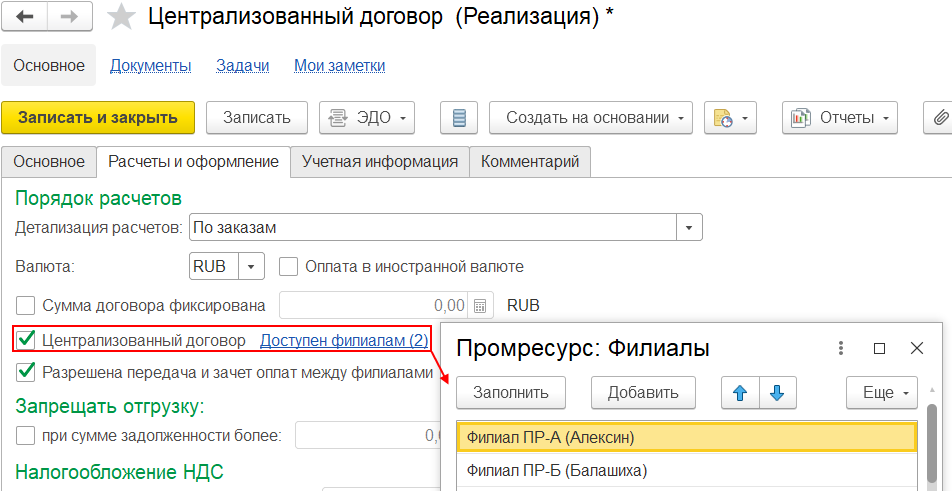Uncheck 'Централизованный договор' checkbox
The height and width of the screenshot is (491, 952).
click(x=27, y=340)
